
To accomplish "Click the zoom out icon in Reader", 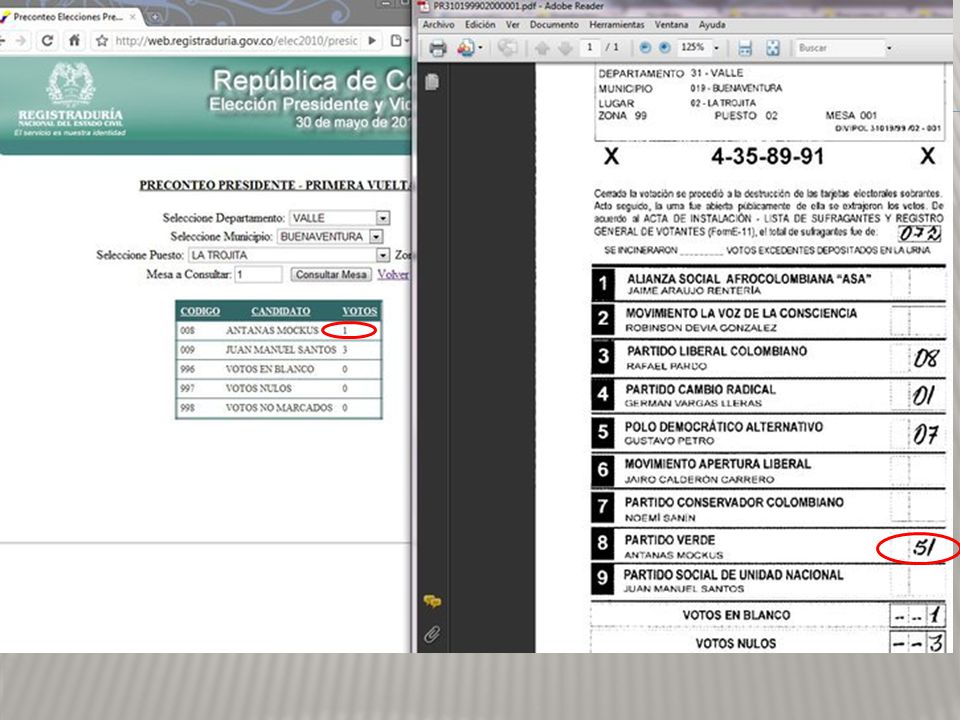I will 645,47.
